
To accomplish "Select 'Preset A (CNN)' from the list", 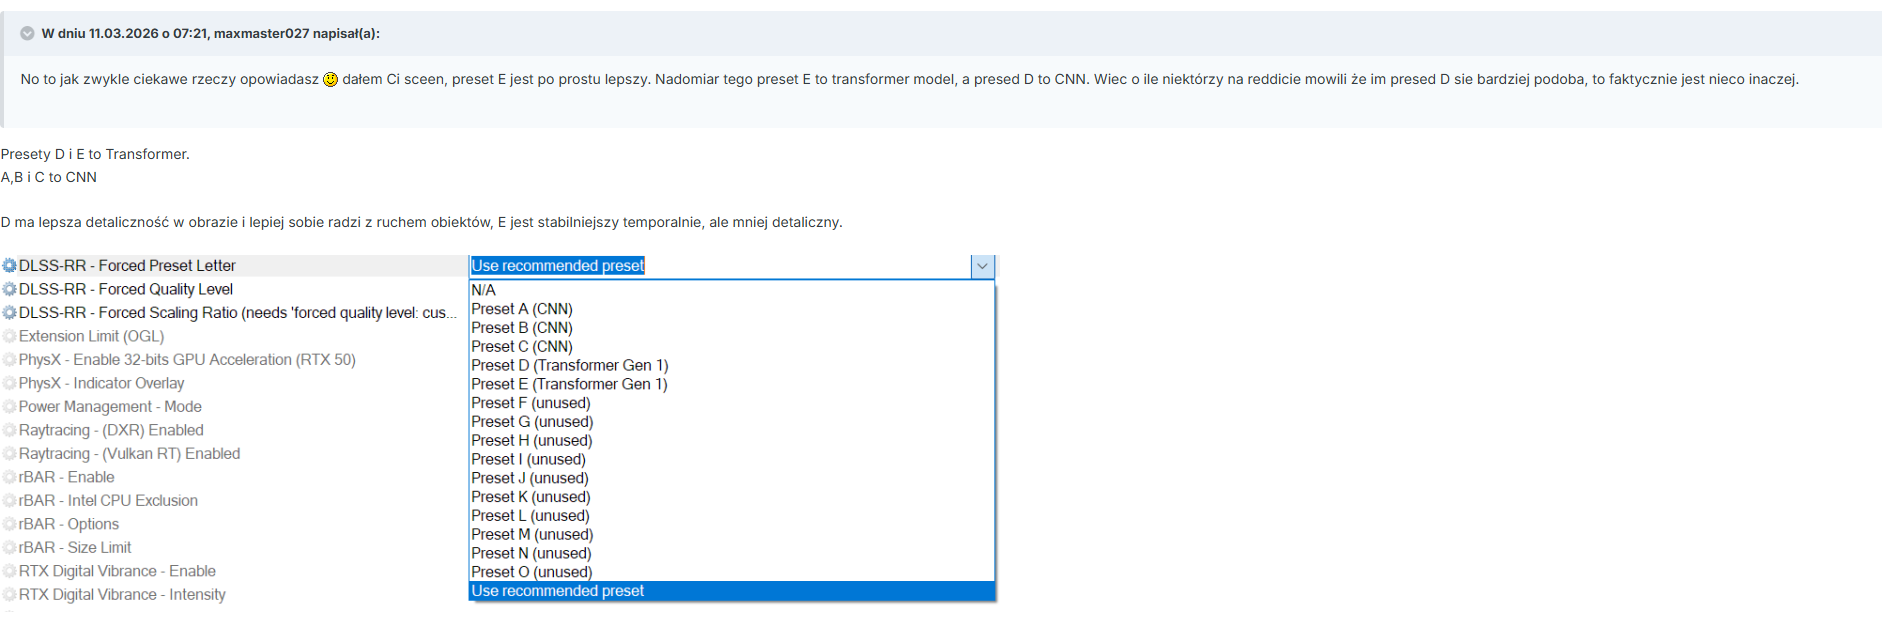I will pyautogui.click(x=522, y=309).
